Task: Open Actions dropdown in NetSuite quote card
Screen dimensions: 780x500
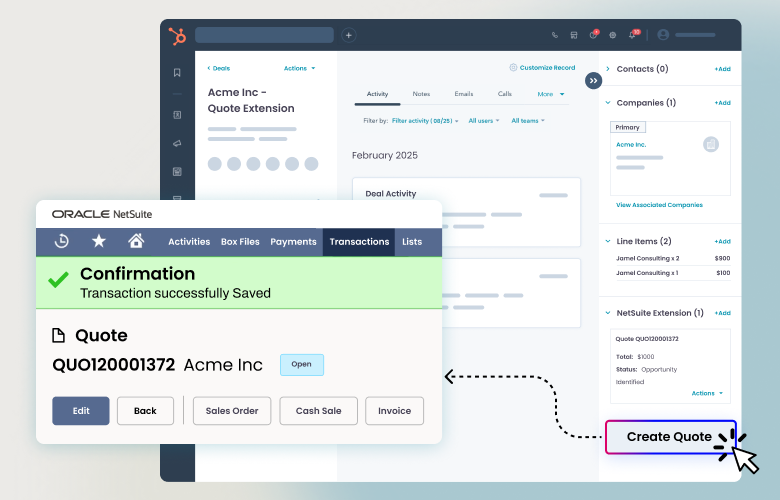Action: coord(707,394)
